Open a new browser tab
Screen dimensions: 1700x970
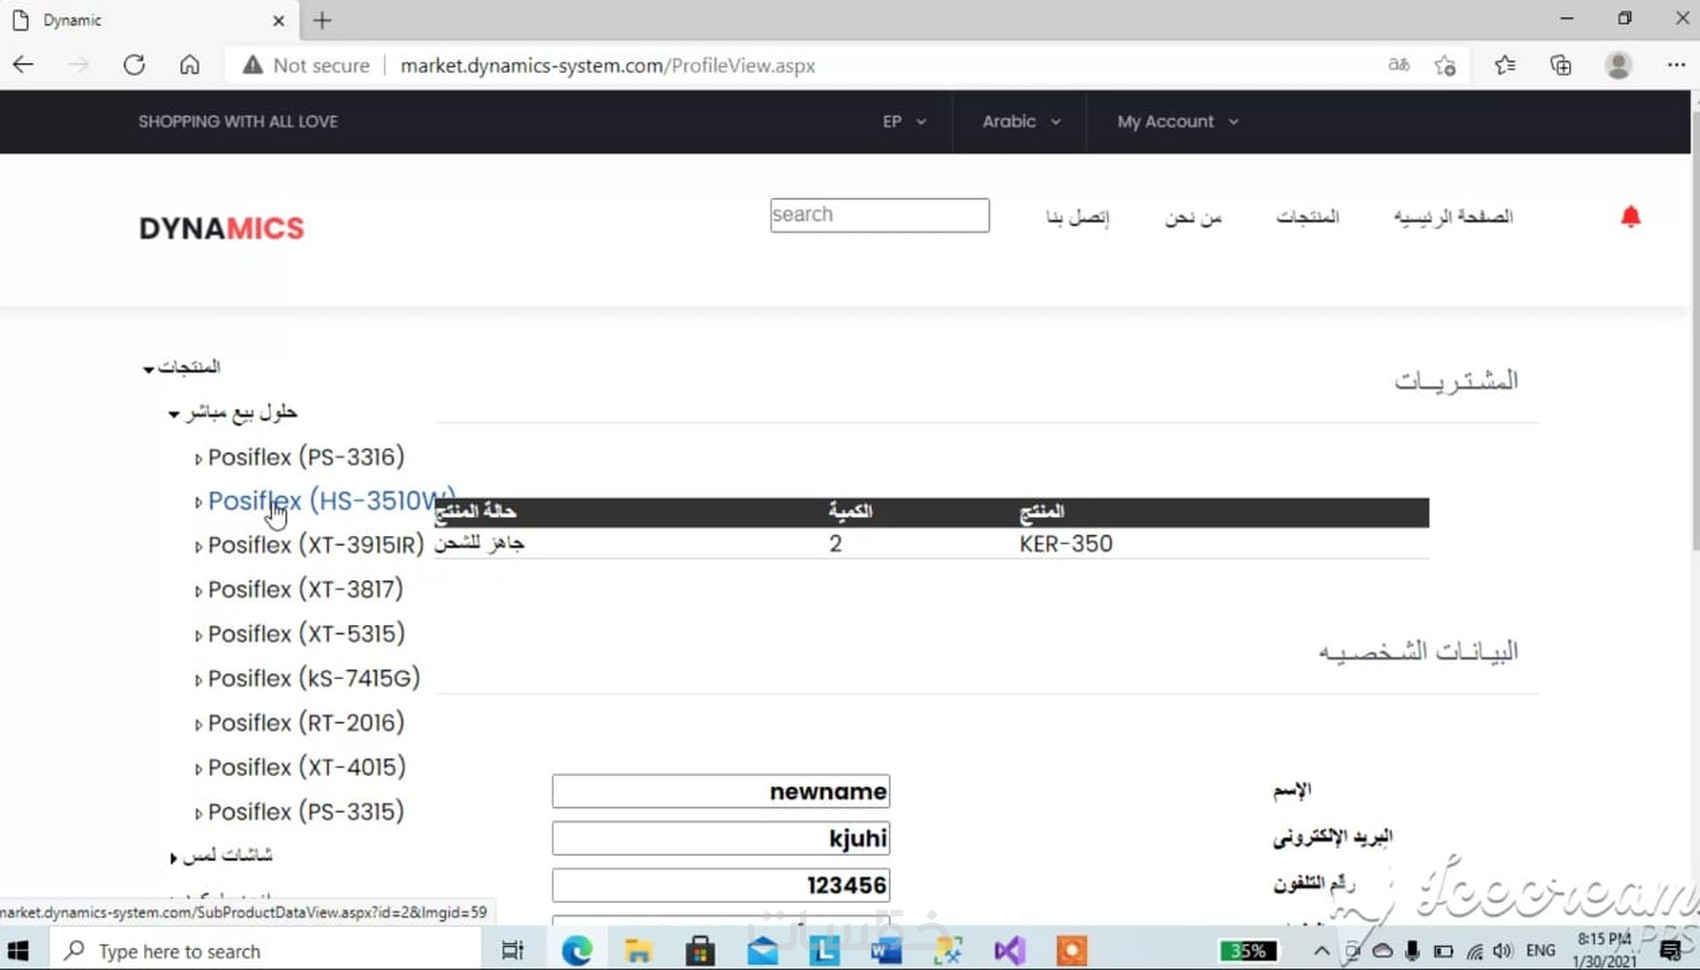pos(322,20)
